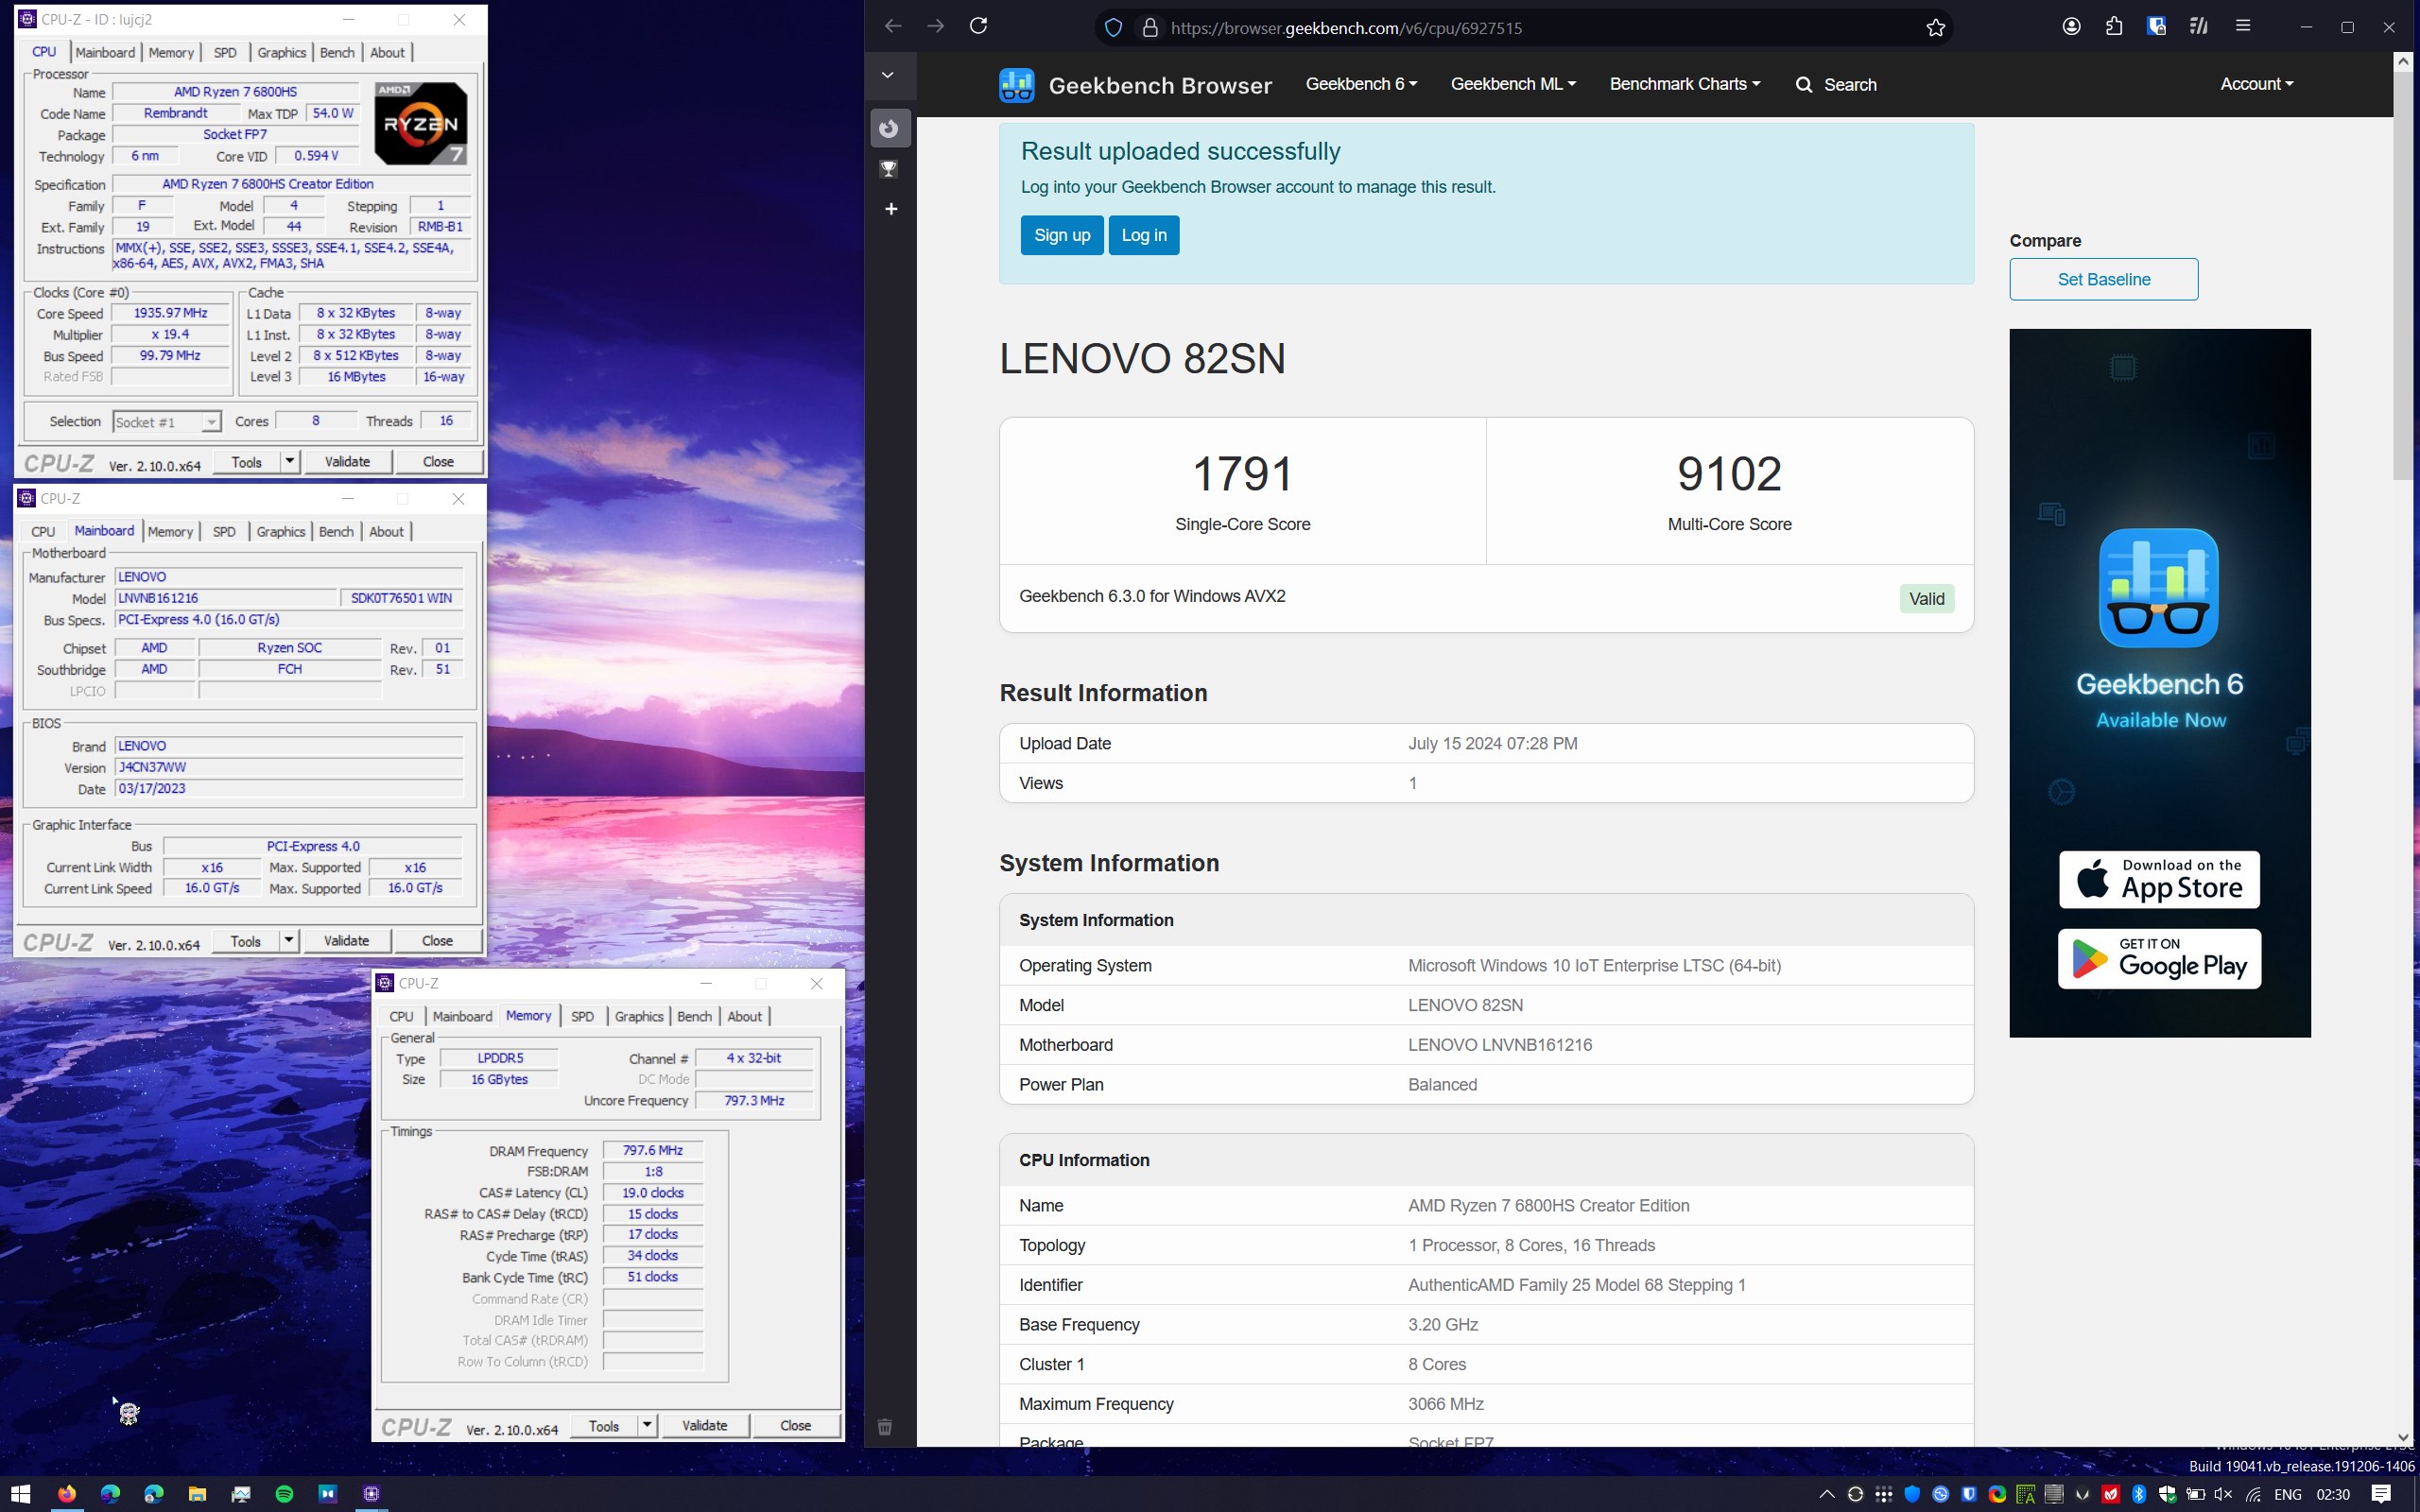Screen dimensions: 2420x1512
Task: Click the Log in button
Action: click(x=1144, y=235)
